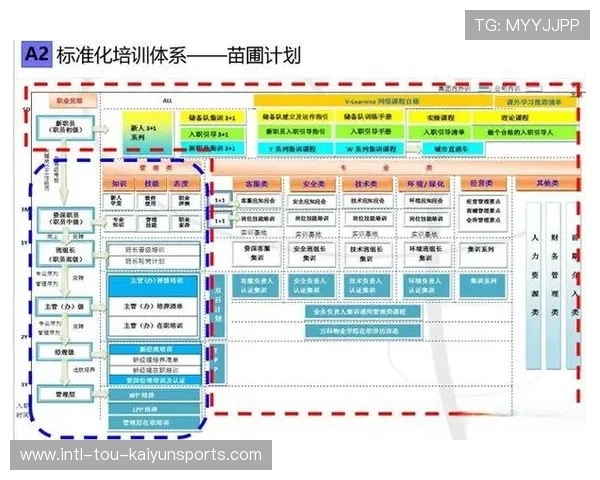Click the 职业发展 label box

73,101
